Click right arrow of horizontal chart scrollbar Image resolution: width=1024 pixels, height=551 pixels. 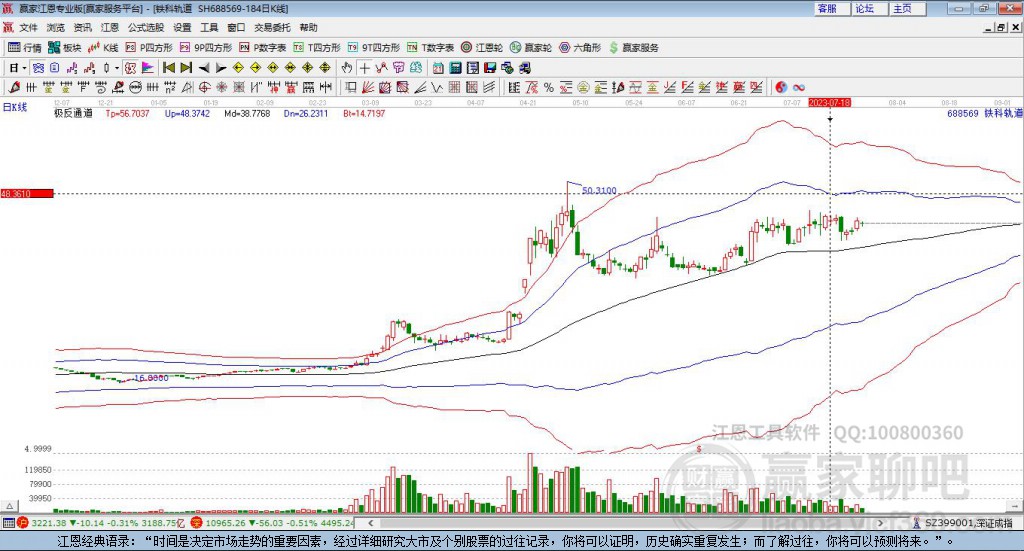click(880, 523)
